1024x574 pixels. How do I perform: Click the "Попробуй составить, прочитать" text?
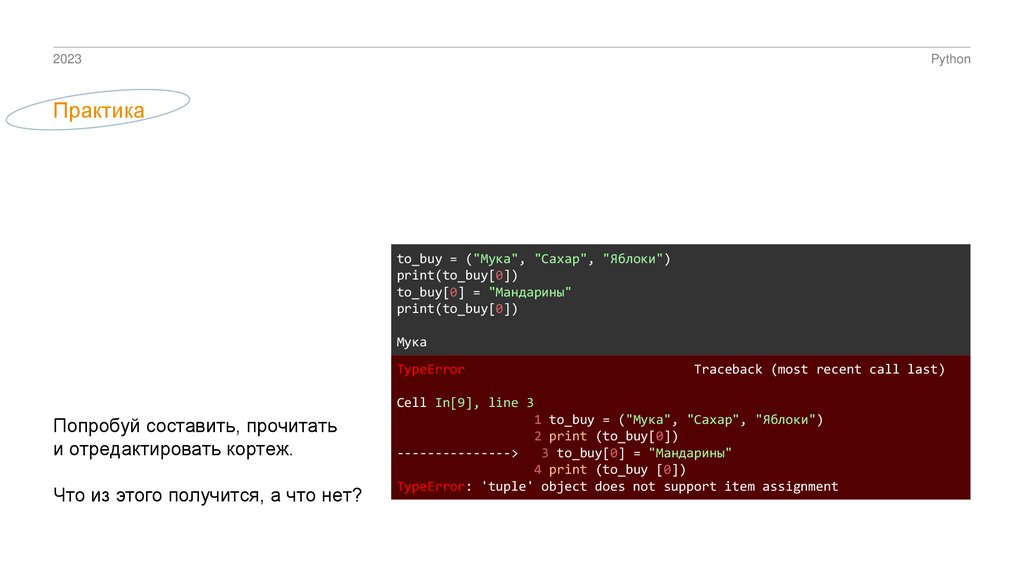point(195,426)
